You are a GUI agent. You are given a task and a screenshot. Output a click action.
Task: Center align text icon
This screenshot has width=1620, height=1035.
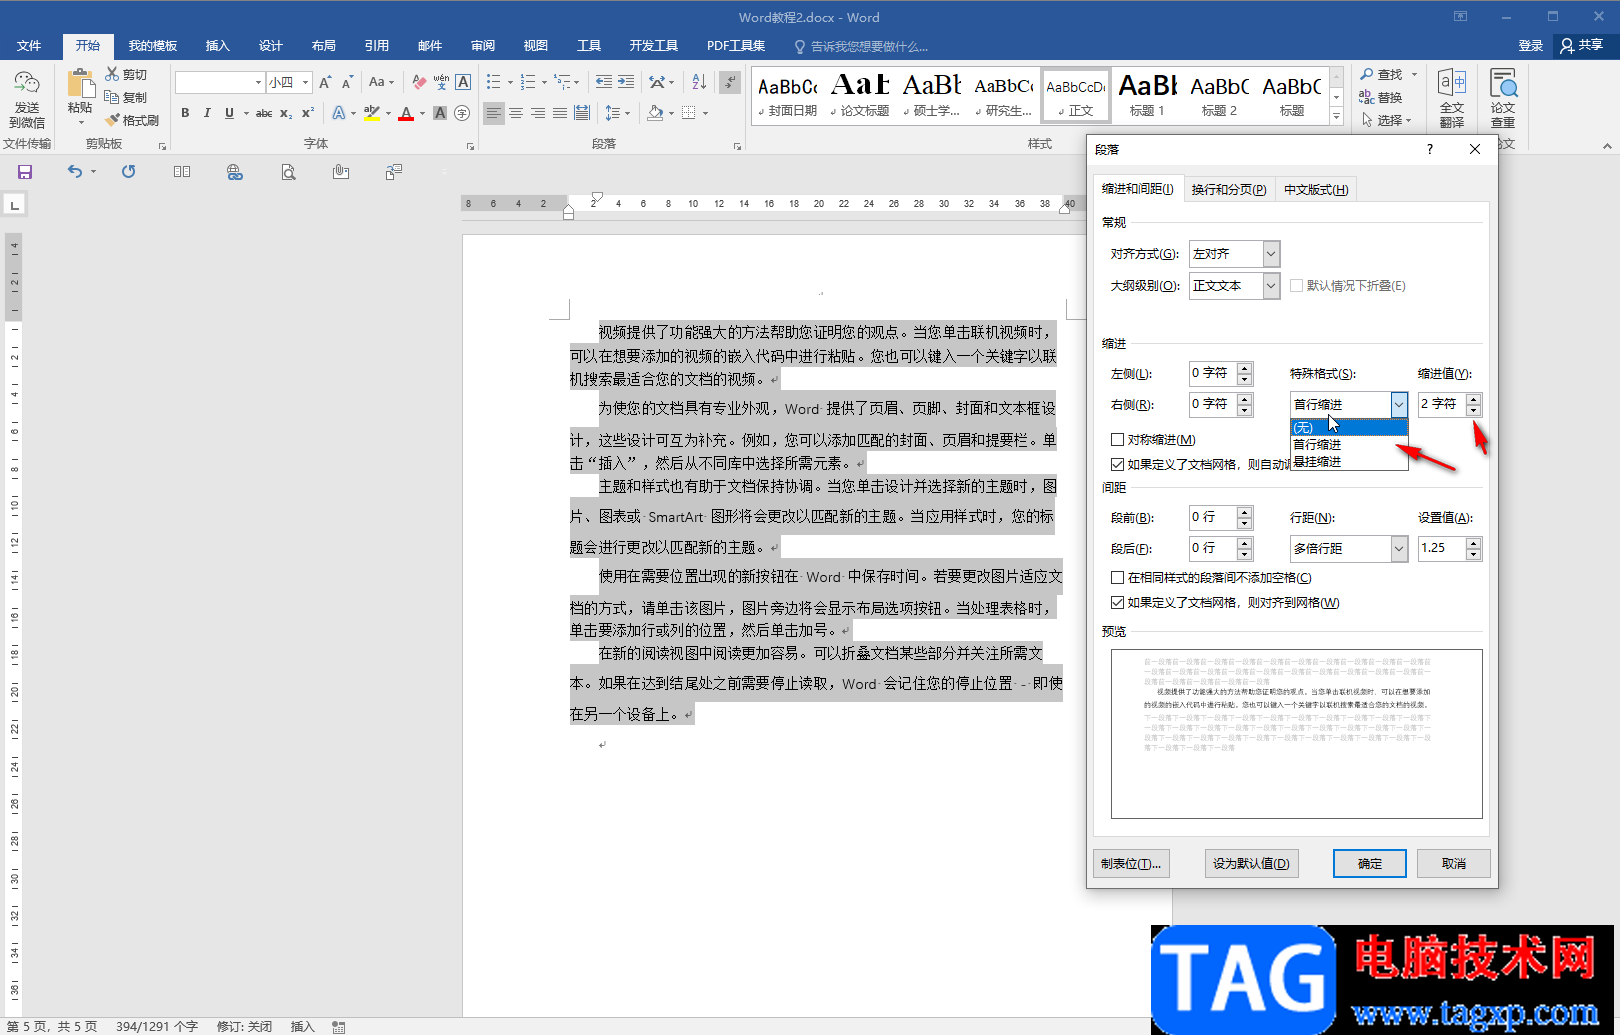coord(516,113)
